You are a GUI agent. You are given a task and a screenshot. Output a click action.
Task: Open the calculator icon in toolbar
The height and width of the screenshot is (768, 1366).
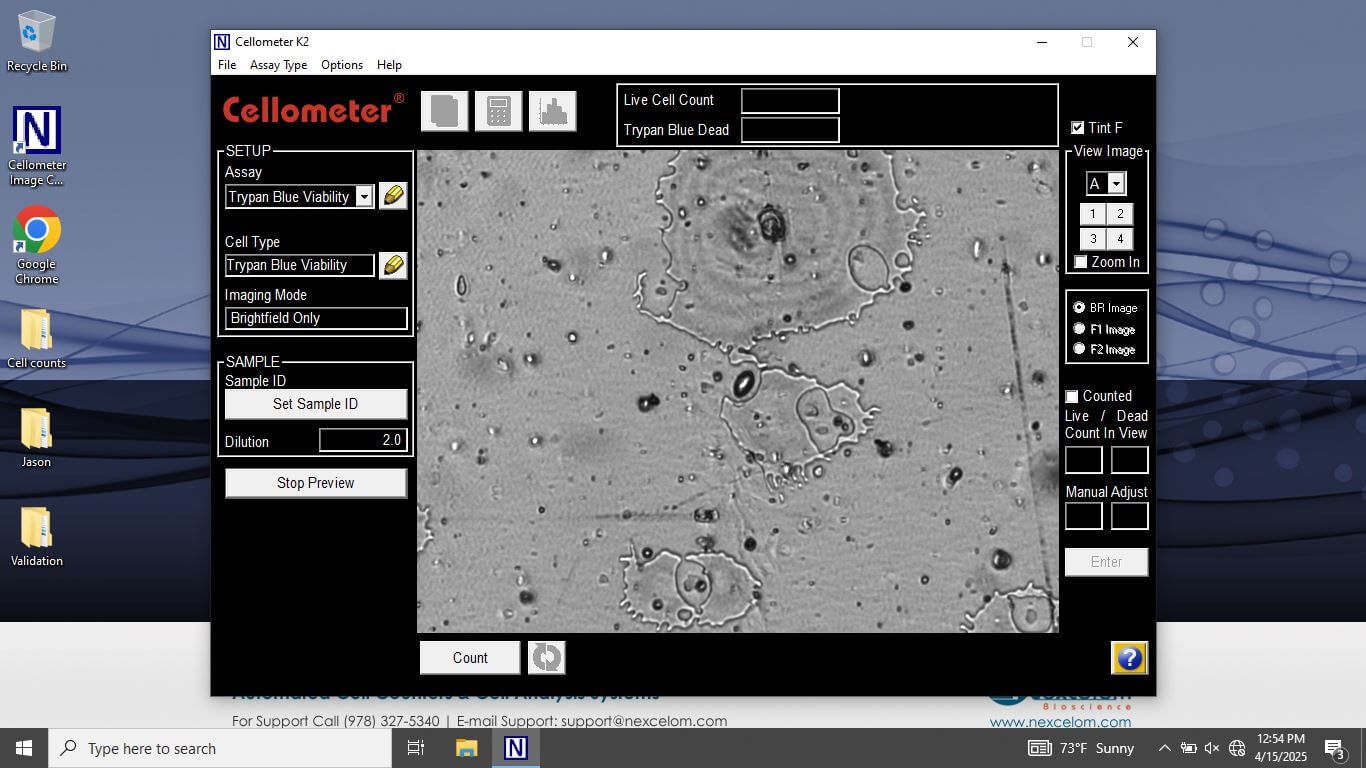[498, 111]
